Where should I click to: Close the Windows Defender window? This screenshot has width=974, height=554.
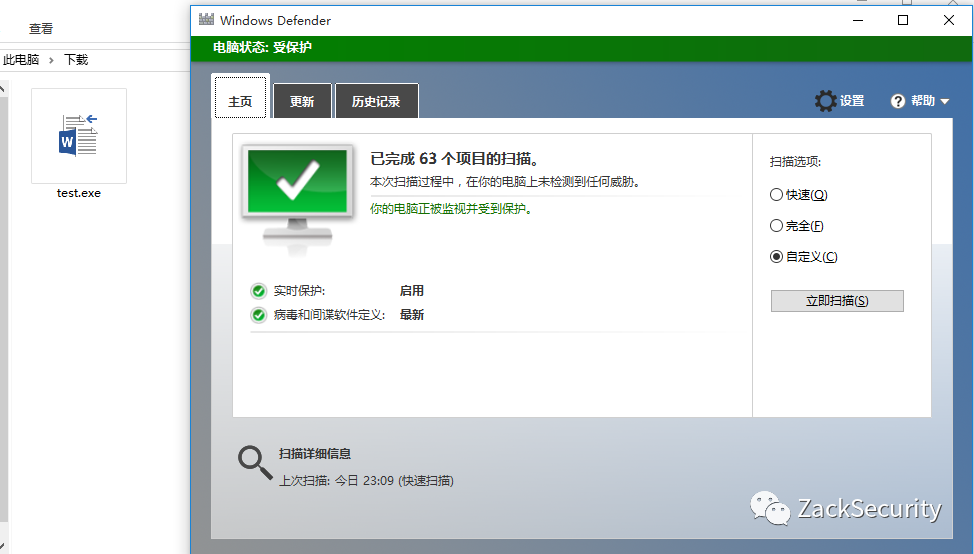coord(949,20)
